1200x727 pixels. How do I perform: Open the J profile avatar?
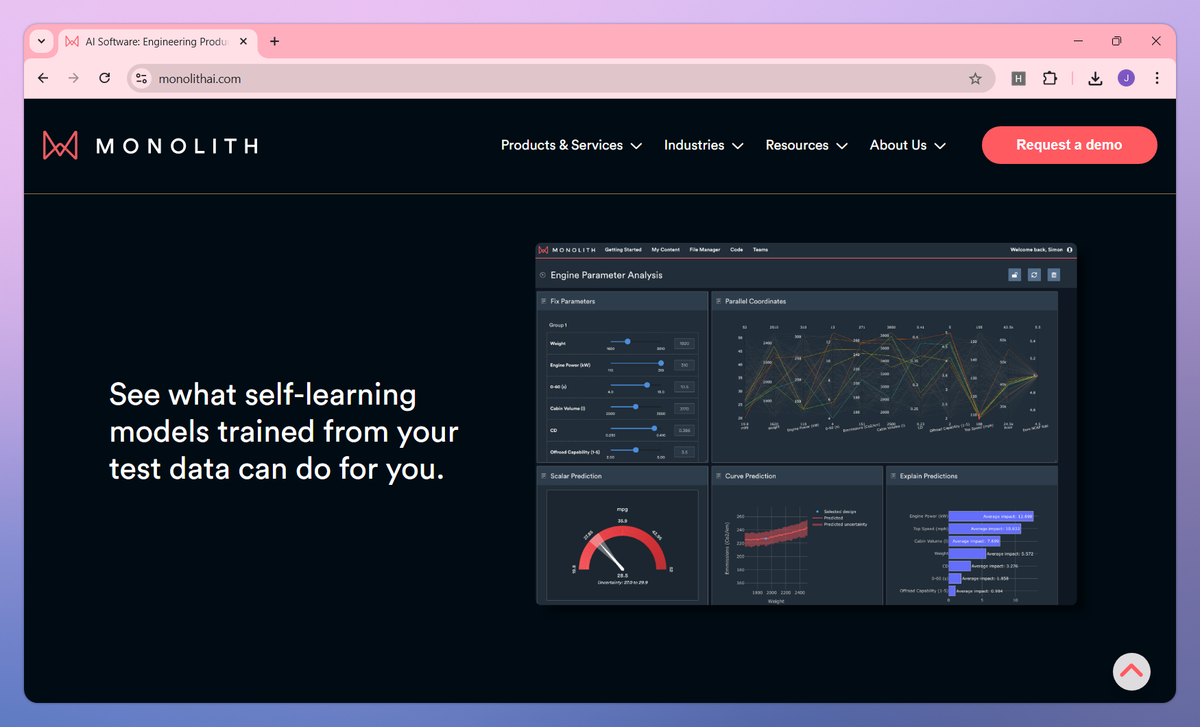1126,78
